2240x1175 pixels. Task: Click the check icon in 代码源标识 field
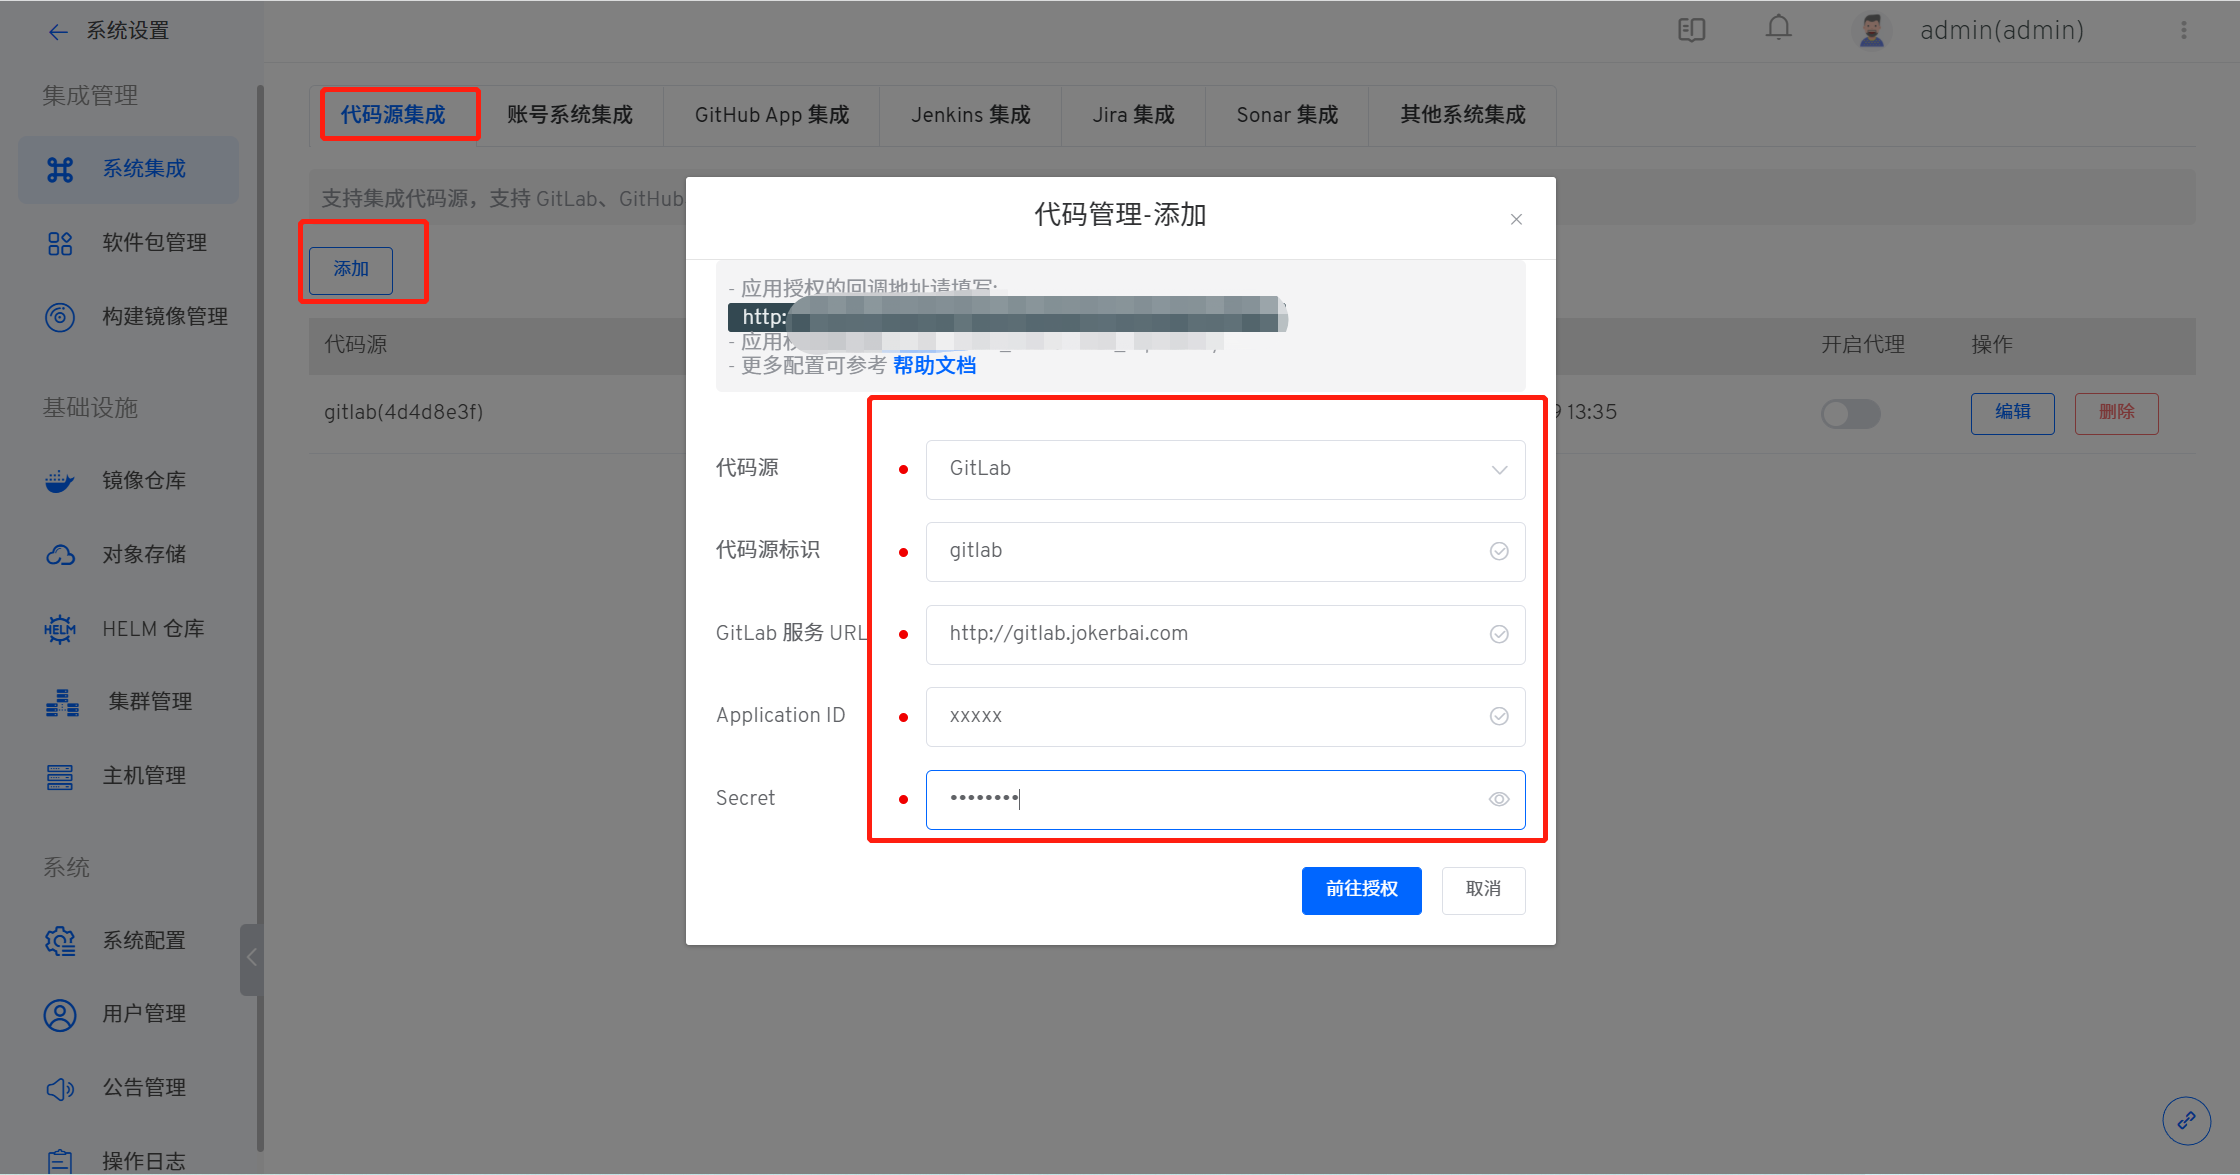point(1499,551)
